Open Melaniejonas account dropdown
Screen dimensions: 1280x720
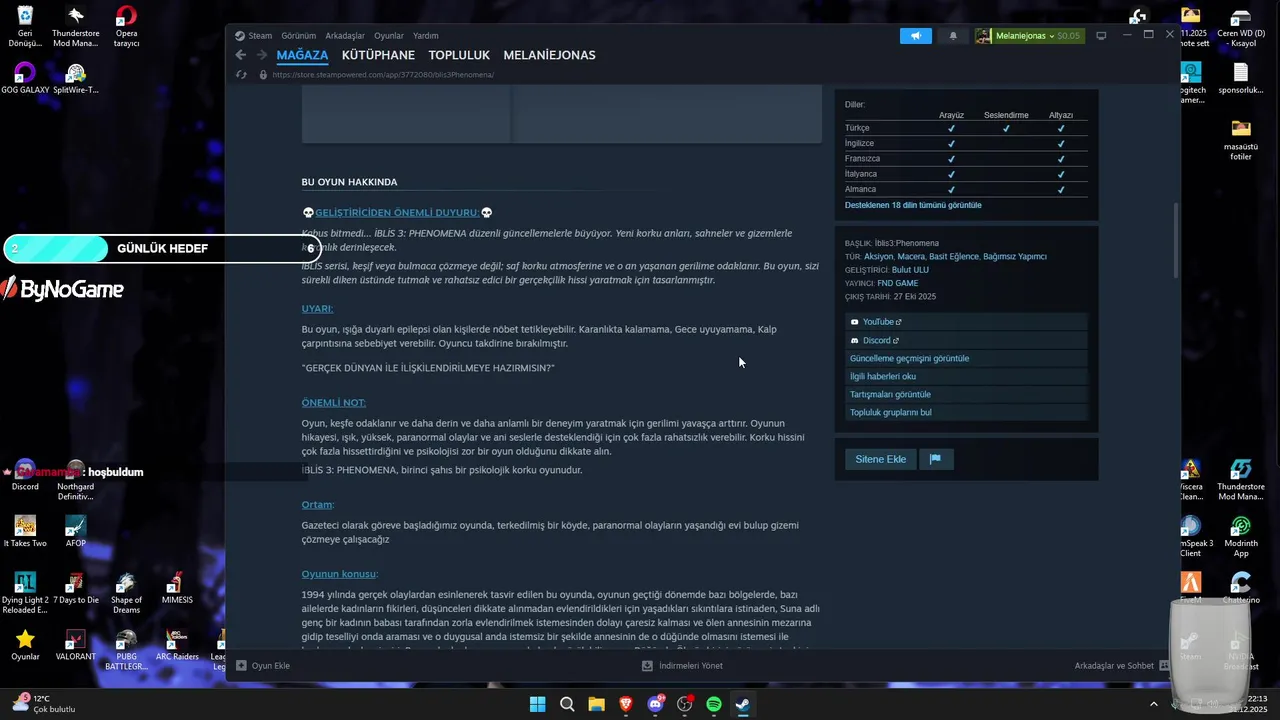[1029, 36]
